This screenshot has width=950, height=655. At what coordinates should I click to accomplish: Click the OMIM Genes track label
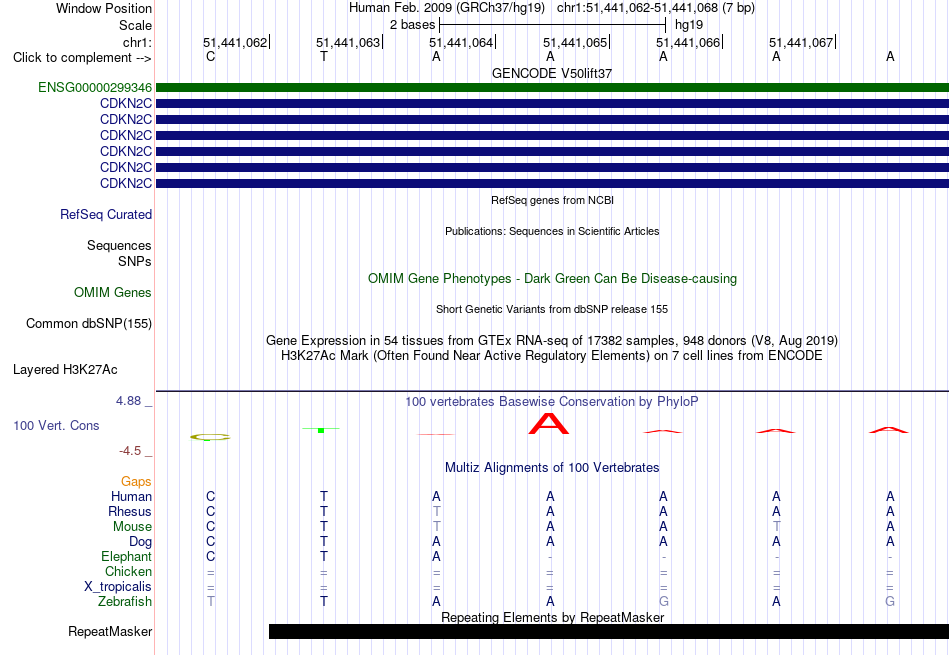[112, 293]
